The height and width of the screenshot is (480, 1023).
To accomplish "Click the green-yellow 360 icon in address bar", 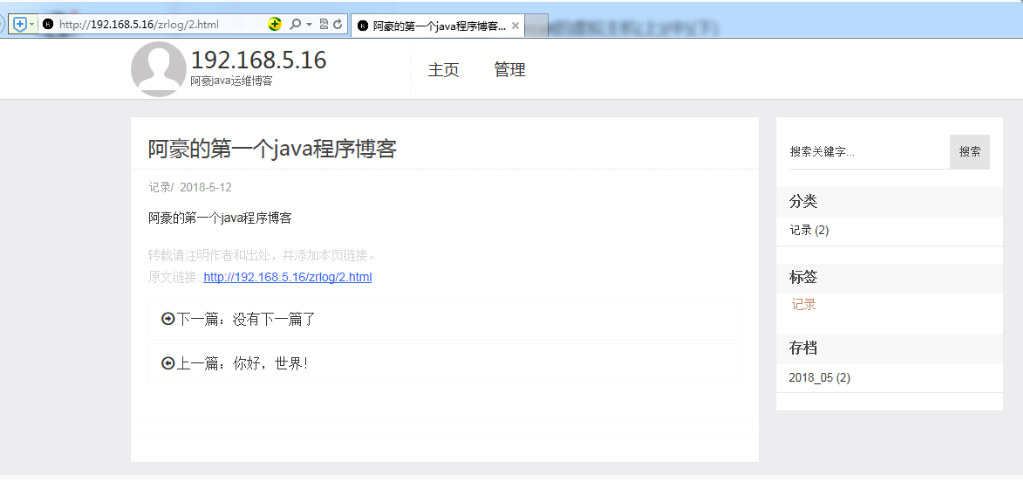I will coord(275,24).
